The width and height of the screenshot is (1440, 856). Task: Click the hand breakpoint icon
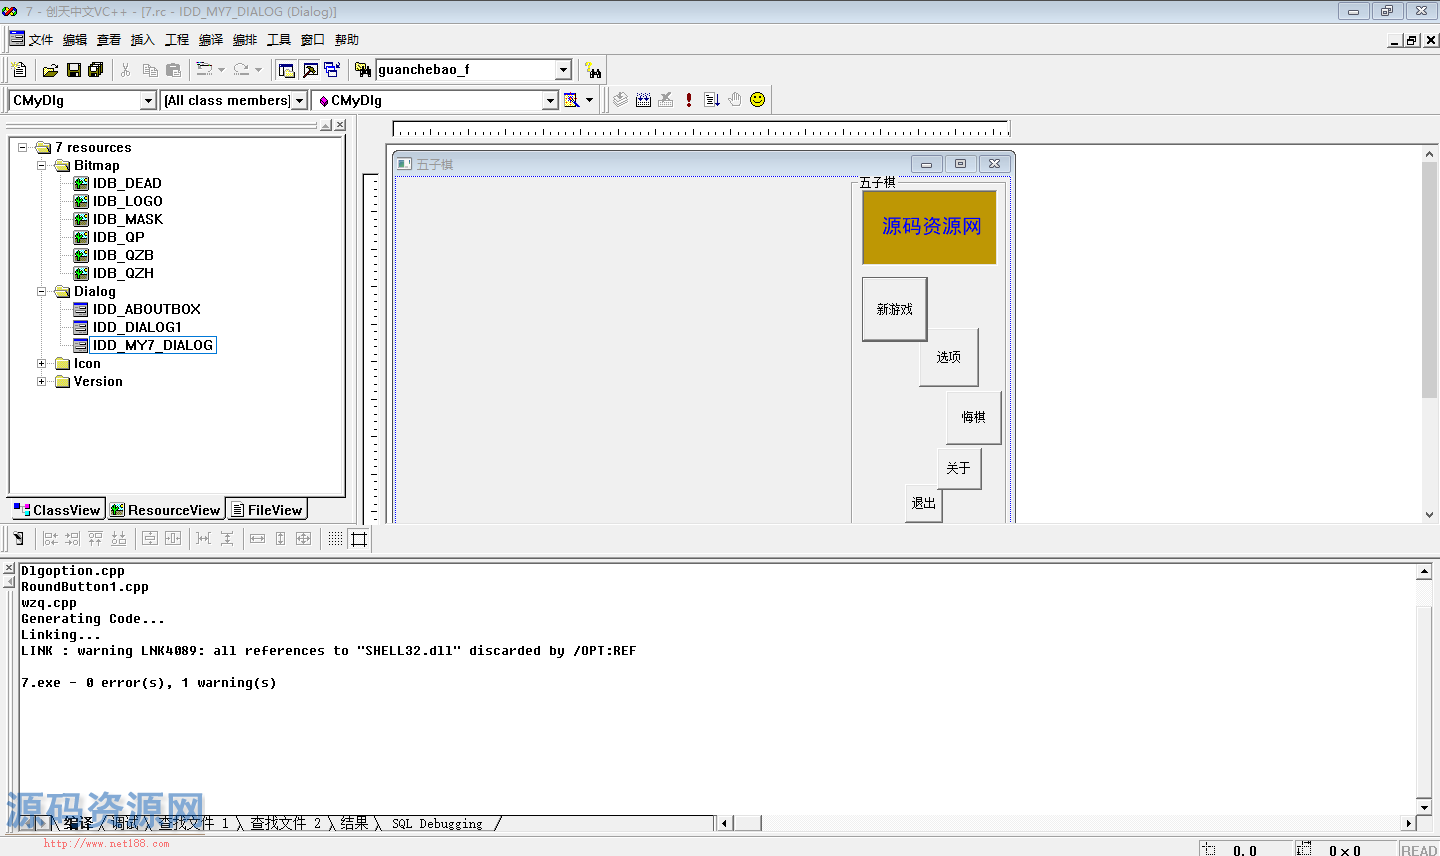coord(735,100)
